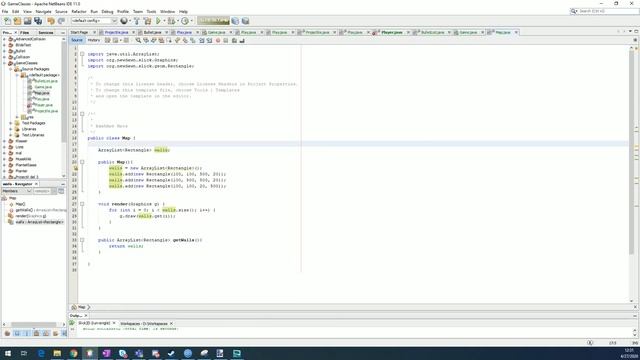Screen dimensions: 640x360
Task: Collapse the Source Packages node
Action: pos(11,69)
